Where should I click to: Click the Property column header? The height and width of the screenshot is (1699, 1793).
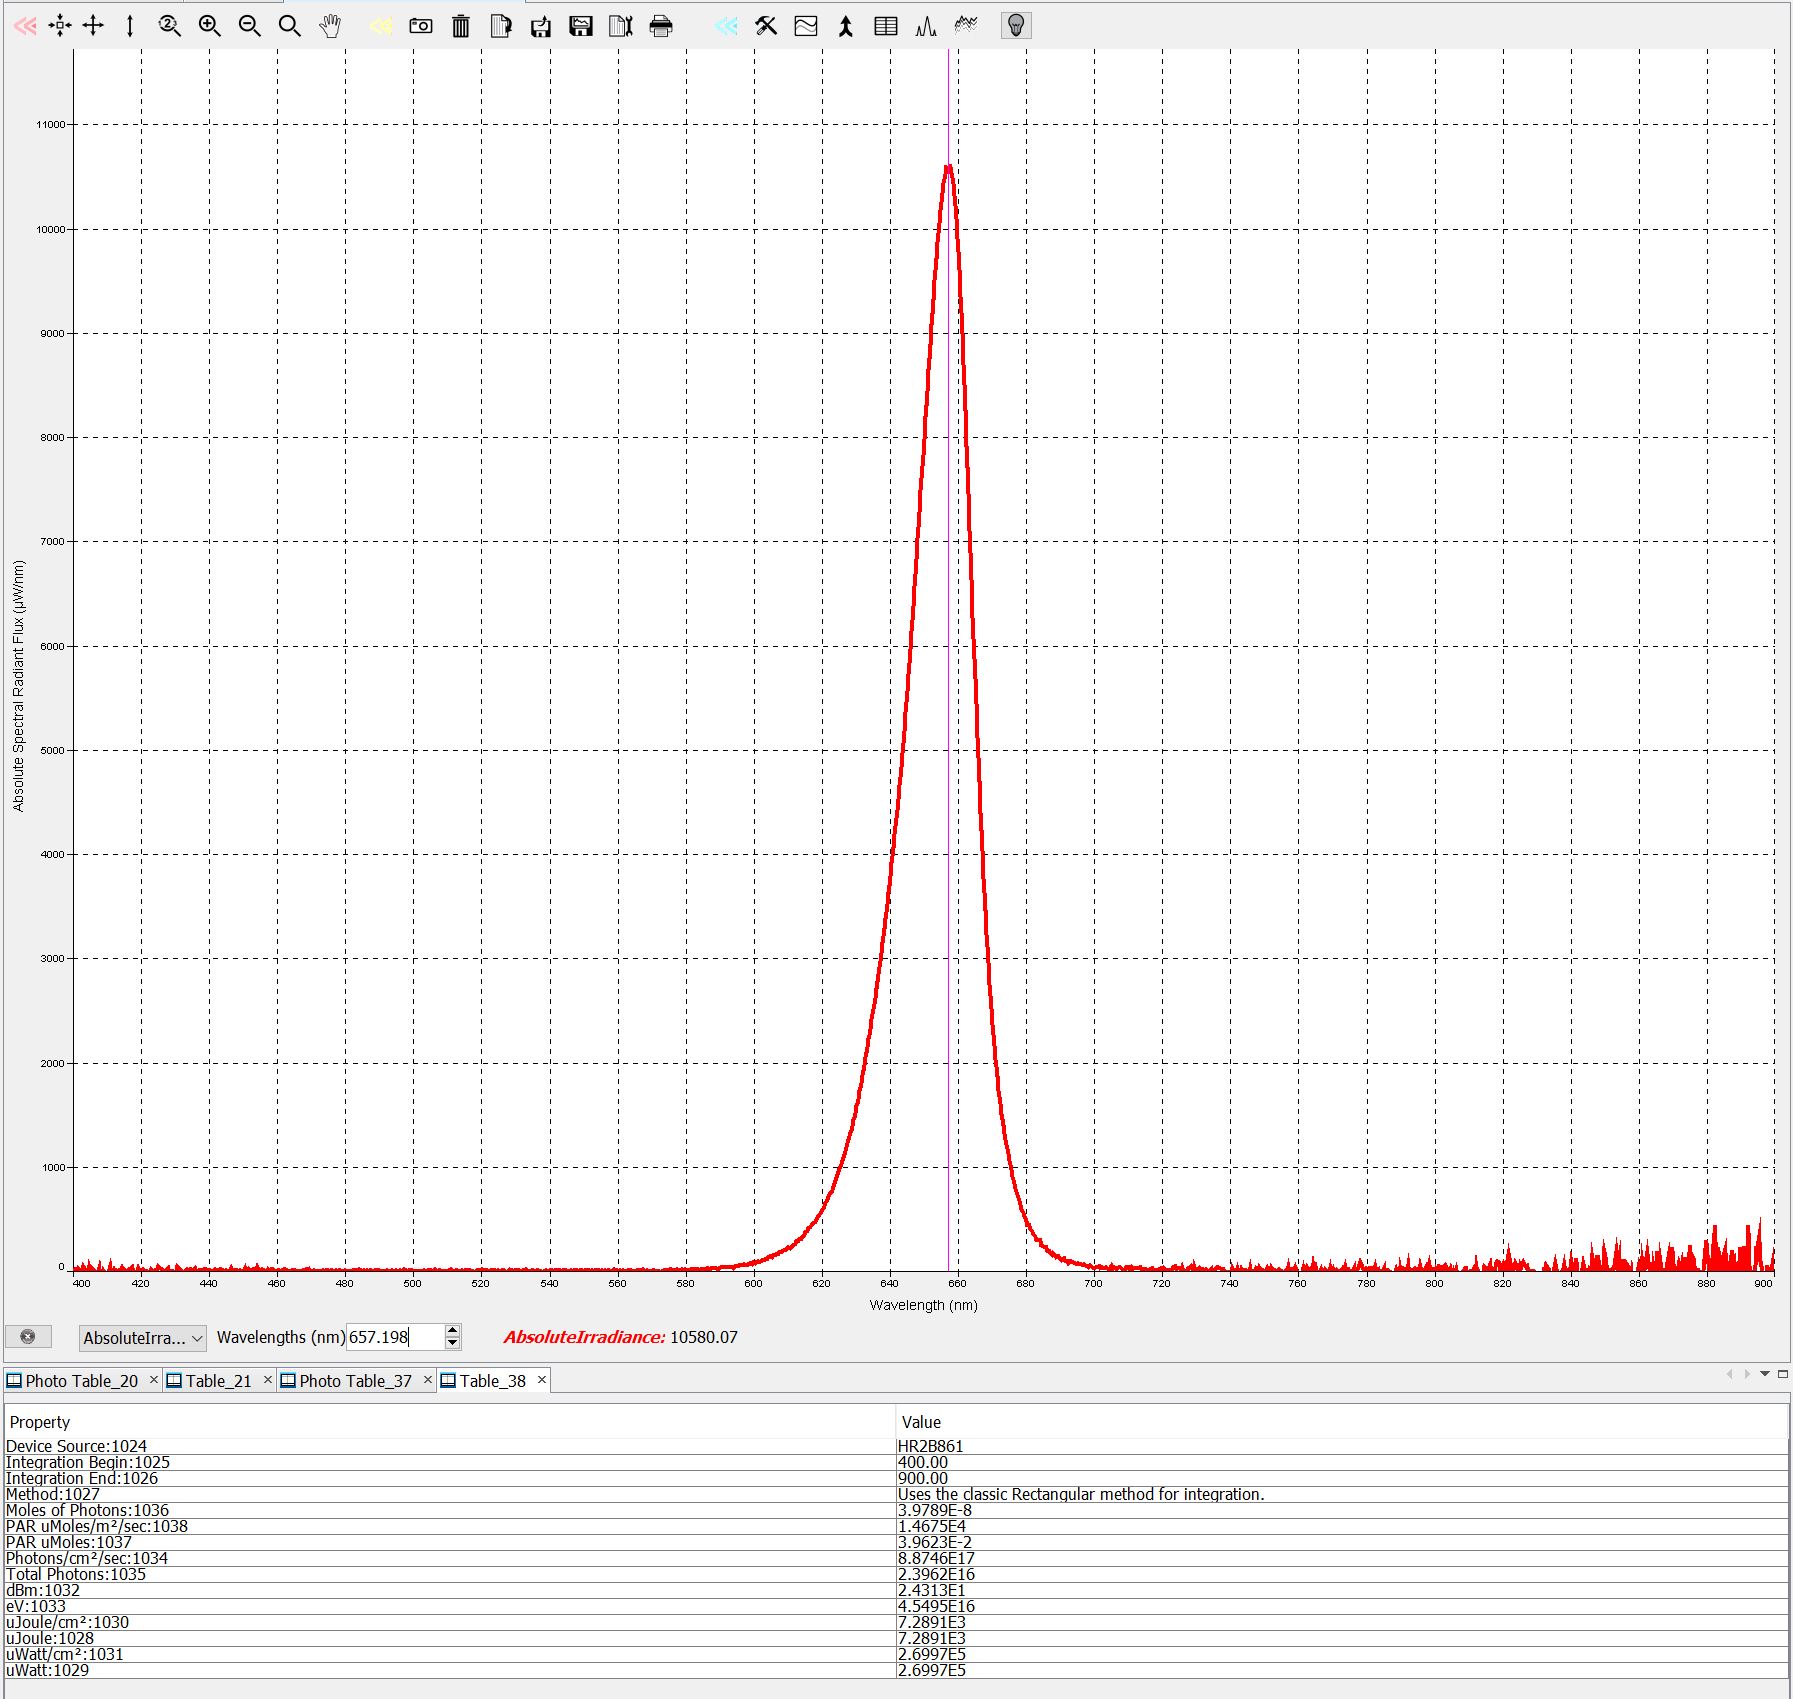point(450,1422)
